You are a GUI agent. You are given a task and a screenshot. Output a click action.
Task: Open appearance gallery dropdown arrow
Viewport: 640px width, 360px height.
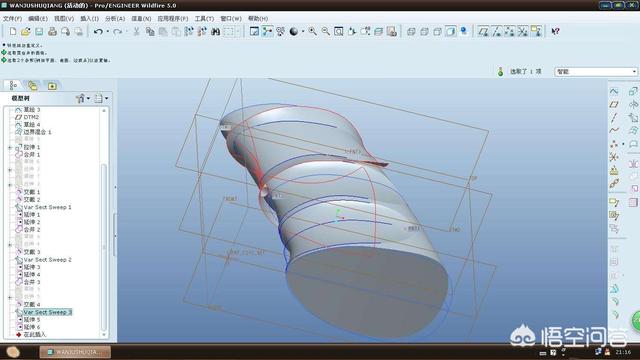tap(303, 31)
